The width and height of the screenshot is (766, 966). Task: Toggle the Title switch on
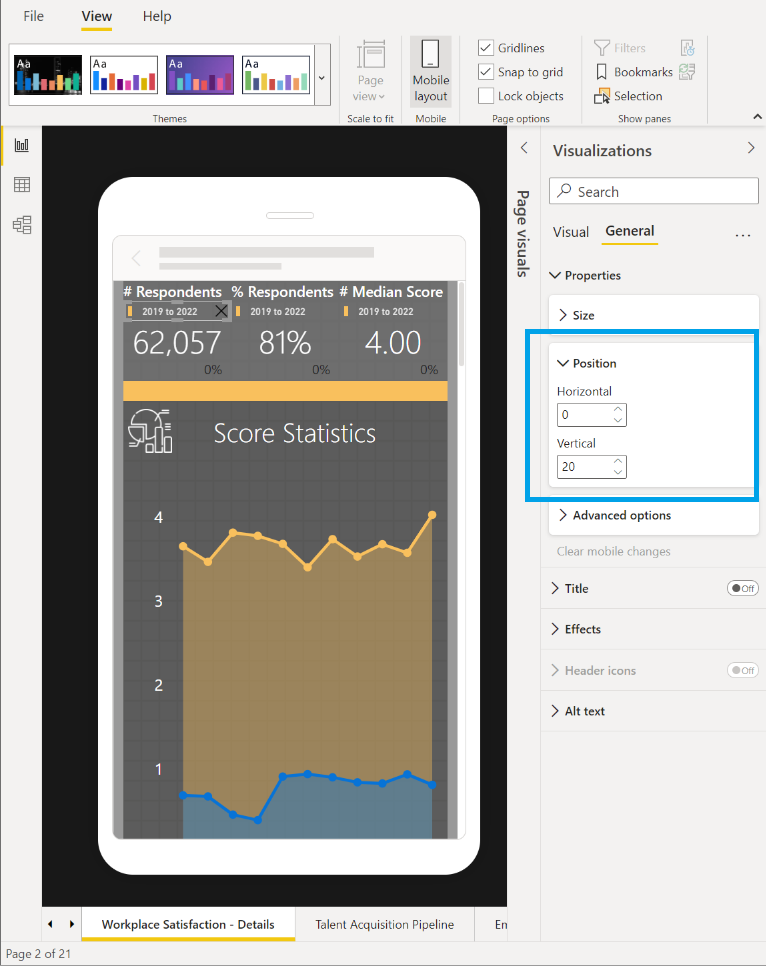[x=742, y=589]
